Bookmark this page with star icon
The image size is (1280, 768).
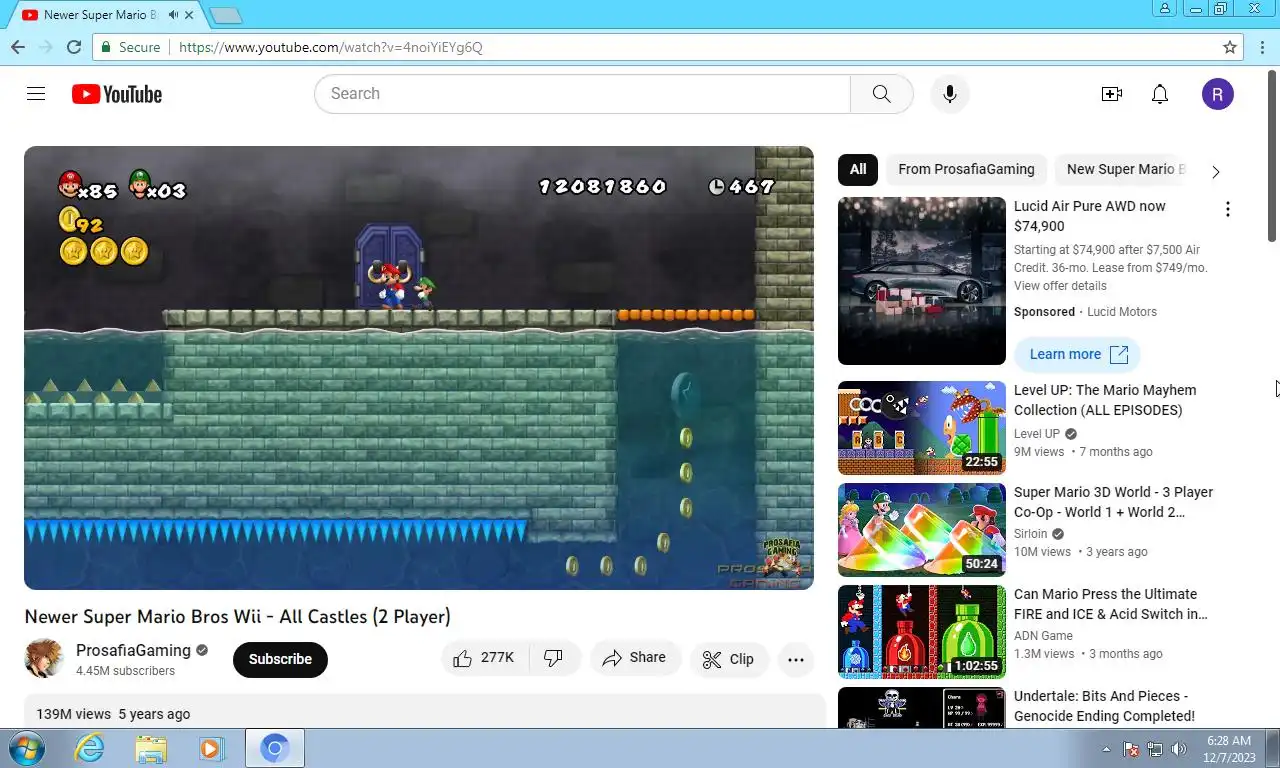tap(1230, 47)
